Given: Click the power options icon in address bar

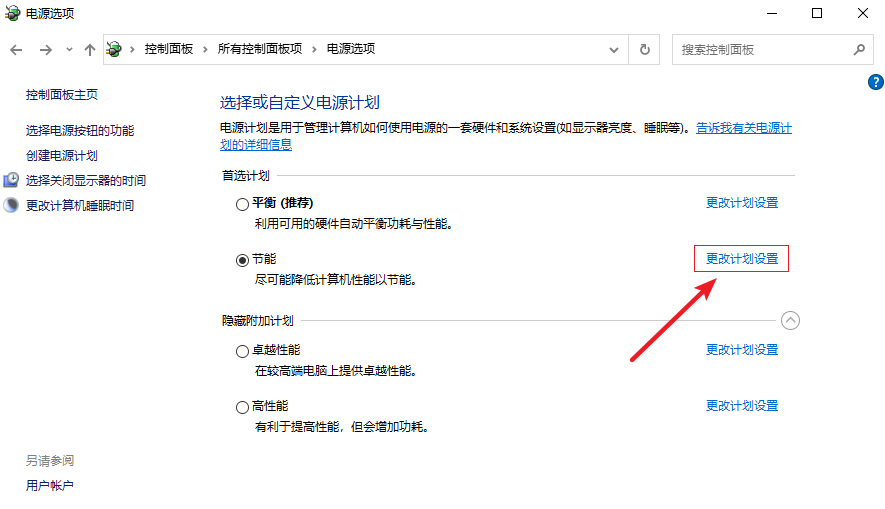Looking at the screenshot, I should coord(116,49).
